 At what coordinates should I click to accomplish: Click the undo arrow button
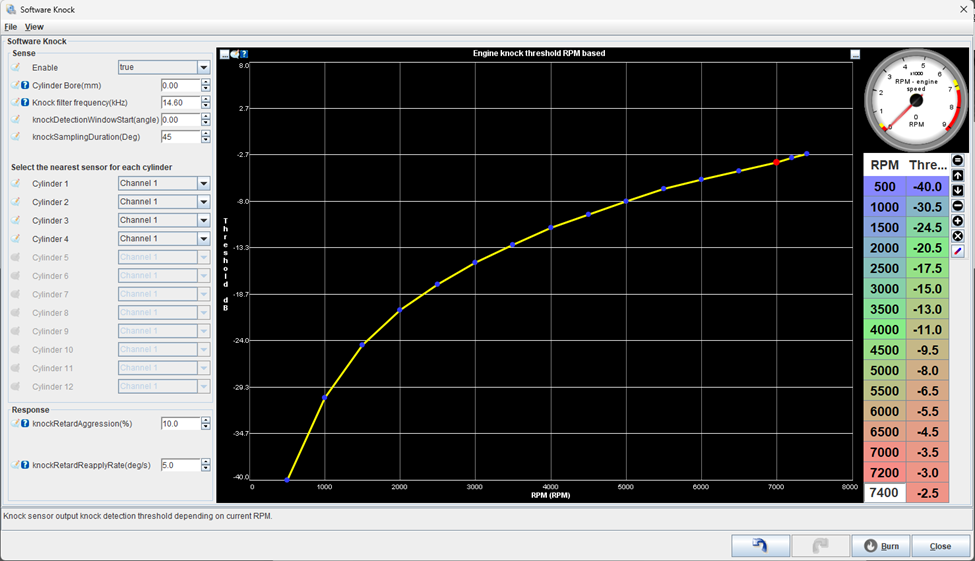click(x=760, y=546)
